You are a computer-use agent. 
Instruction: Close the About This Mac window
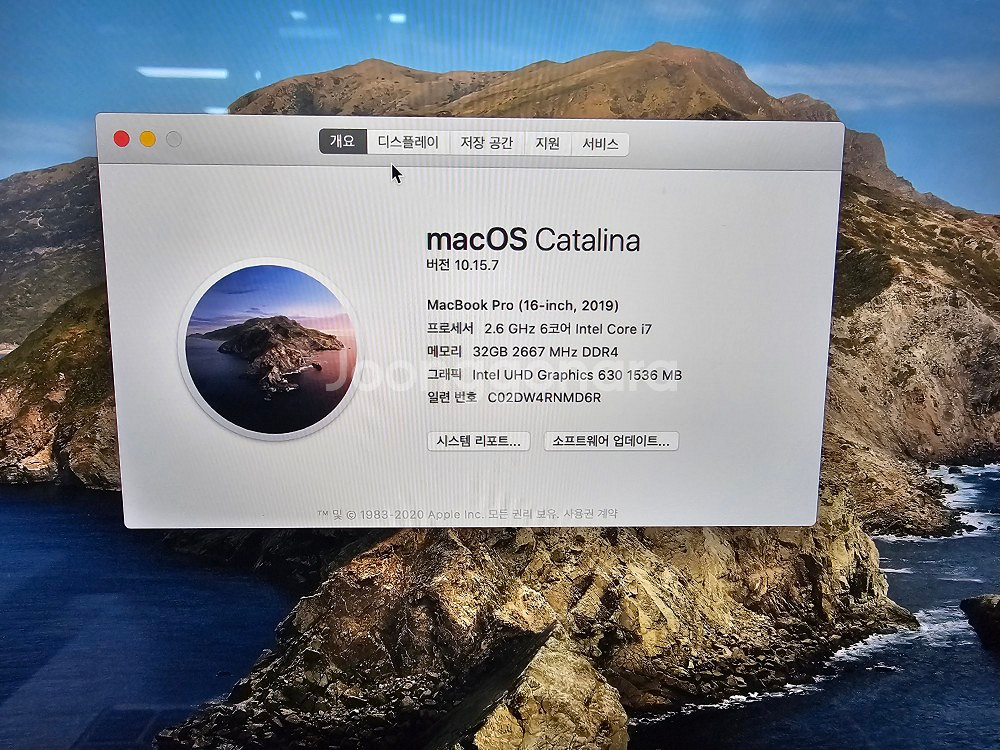tap(121, 138)
